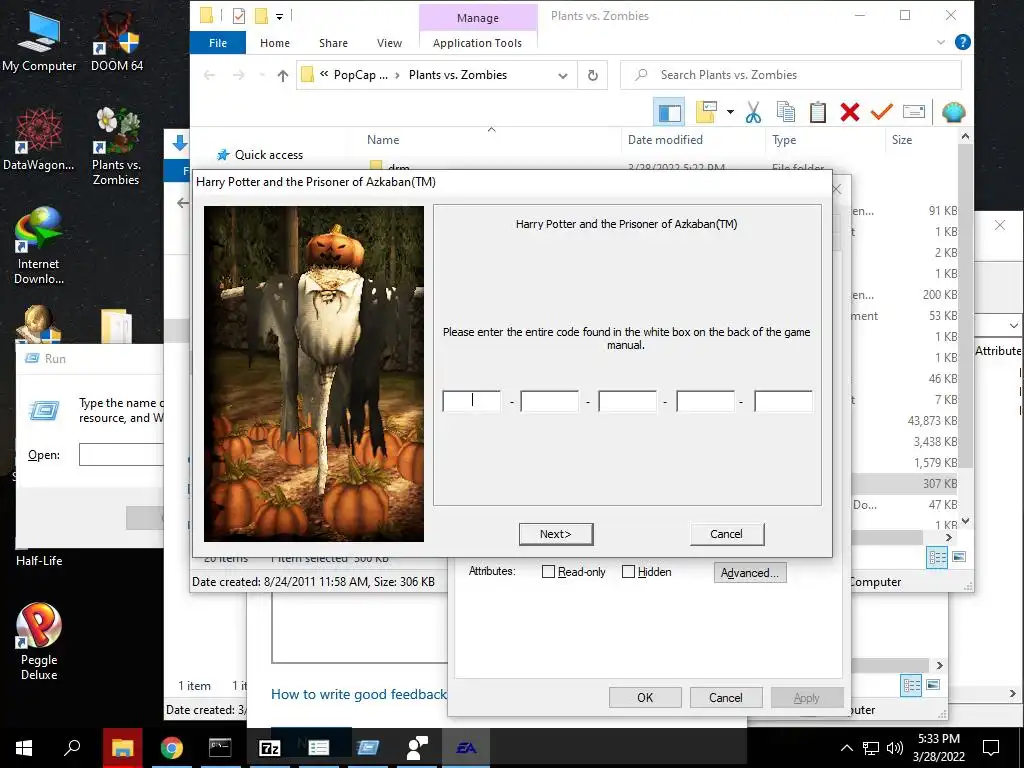
Task: Switch to large icons view in Explorer status bar
Action: [x=959, y=557]
